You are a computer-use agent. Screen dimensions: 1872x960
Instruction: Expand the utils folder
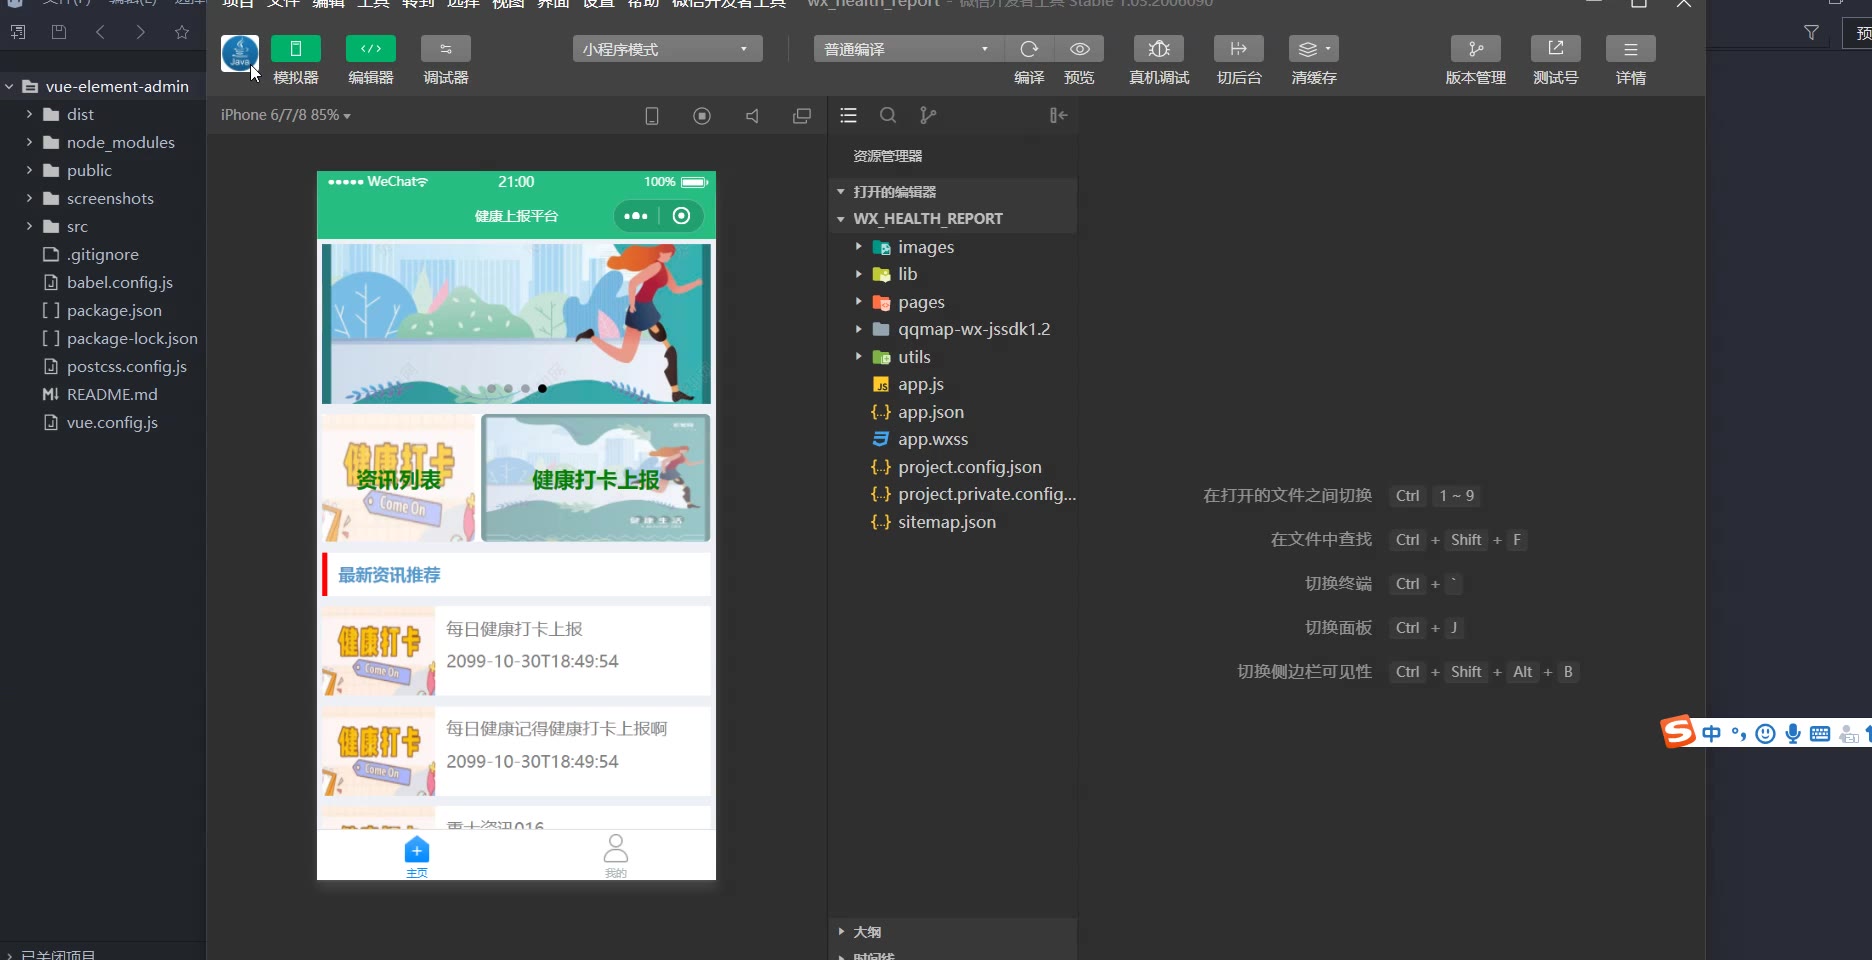[x=953, y=357]
